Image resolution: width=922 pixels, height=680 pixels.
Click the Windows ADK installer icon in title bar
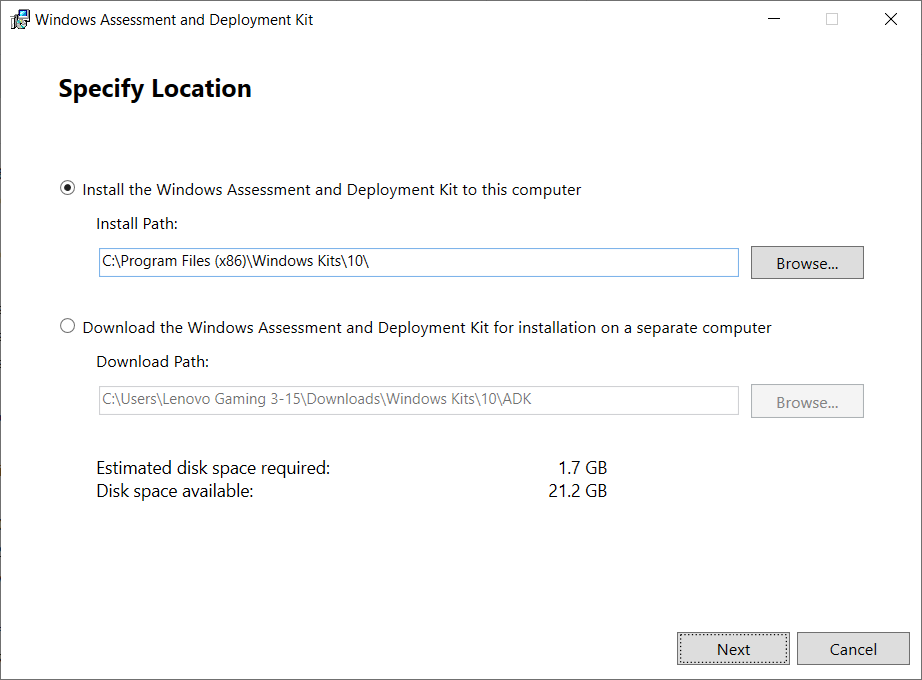[x=20, y=19]
